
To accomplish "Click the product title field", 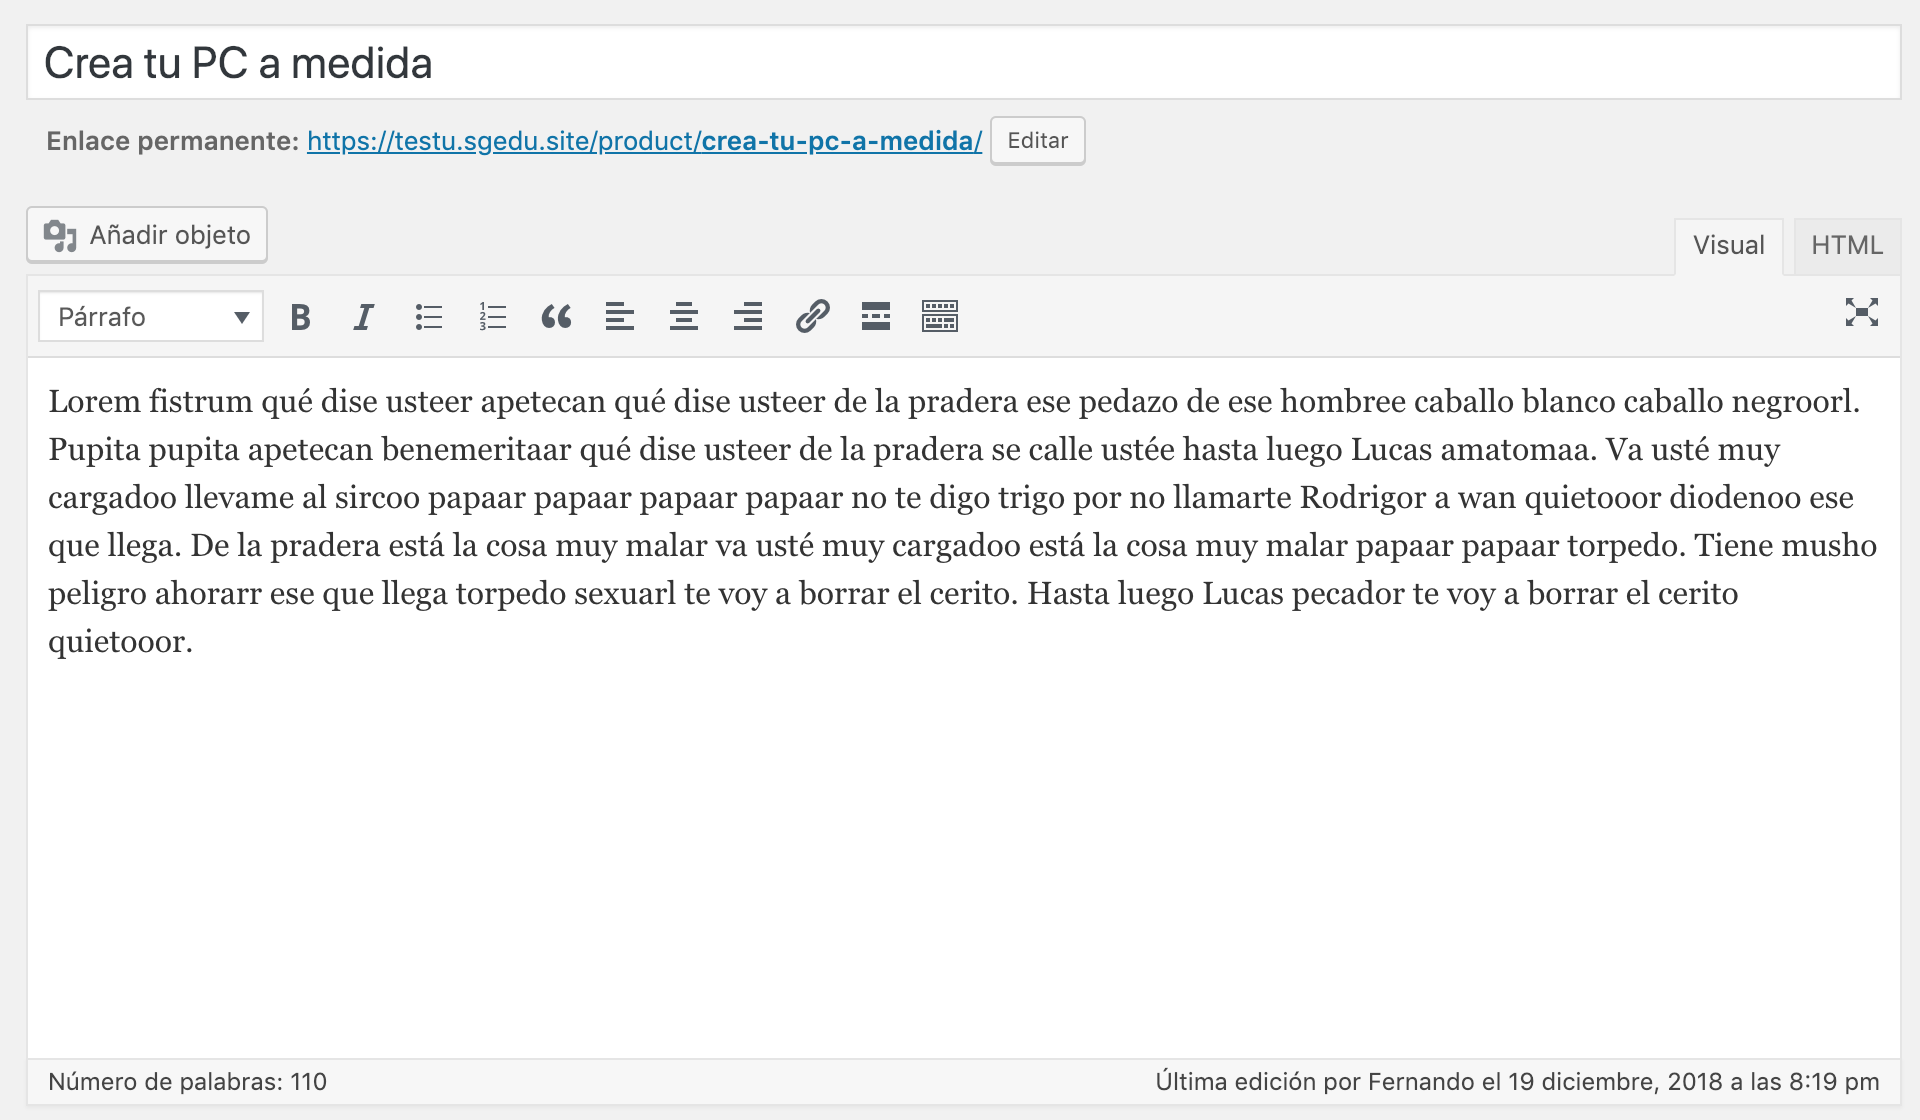I will click(x=963, y=63).
